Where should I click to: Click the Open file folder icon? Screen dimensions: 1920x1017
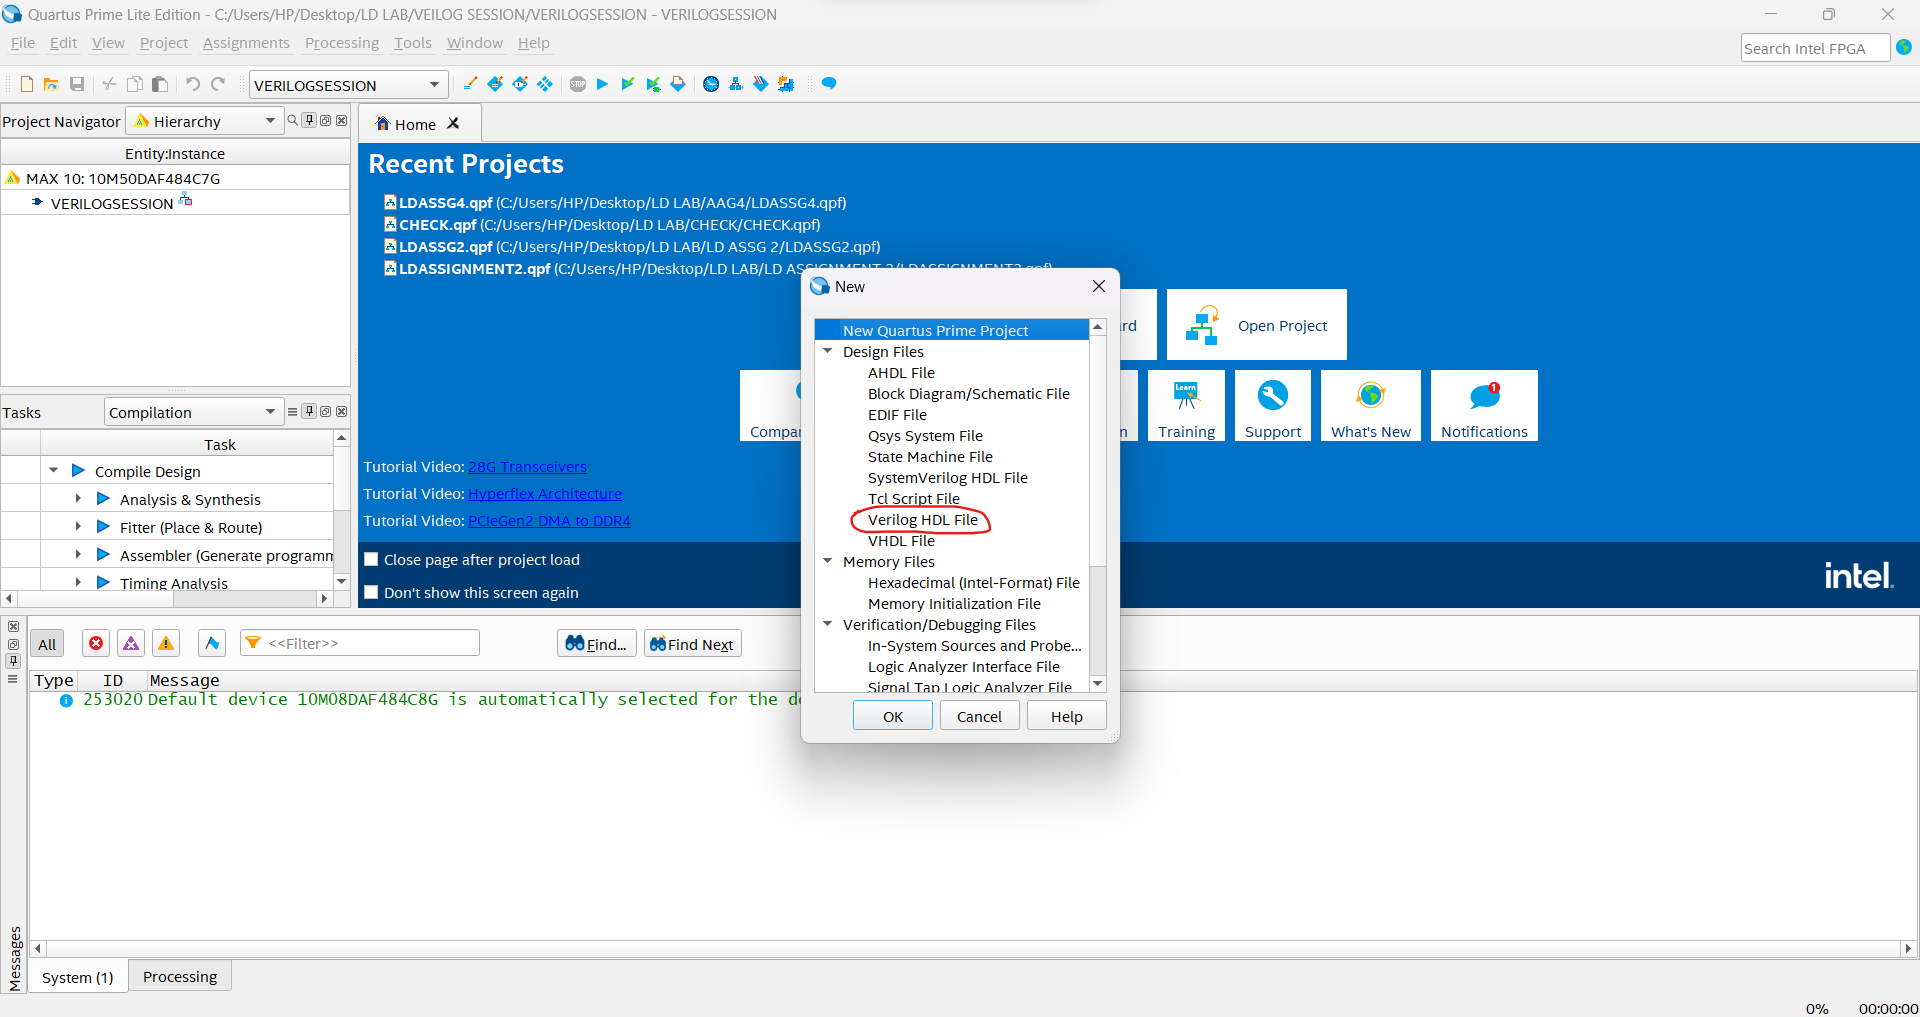[51, 84]
